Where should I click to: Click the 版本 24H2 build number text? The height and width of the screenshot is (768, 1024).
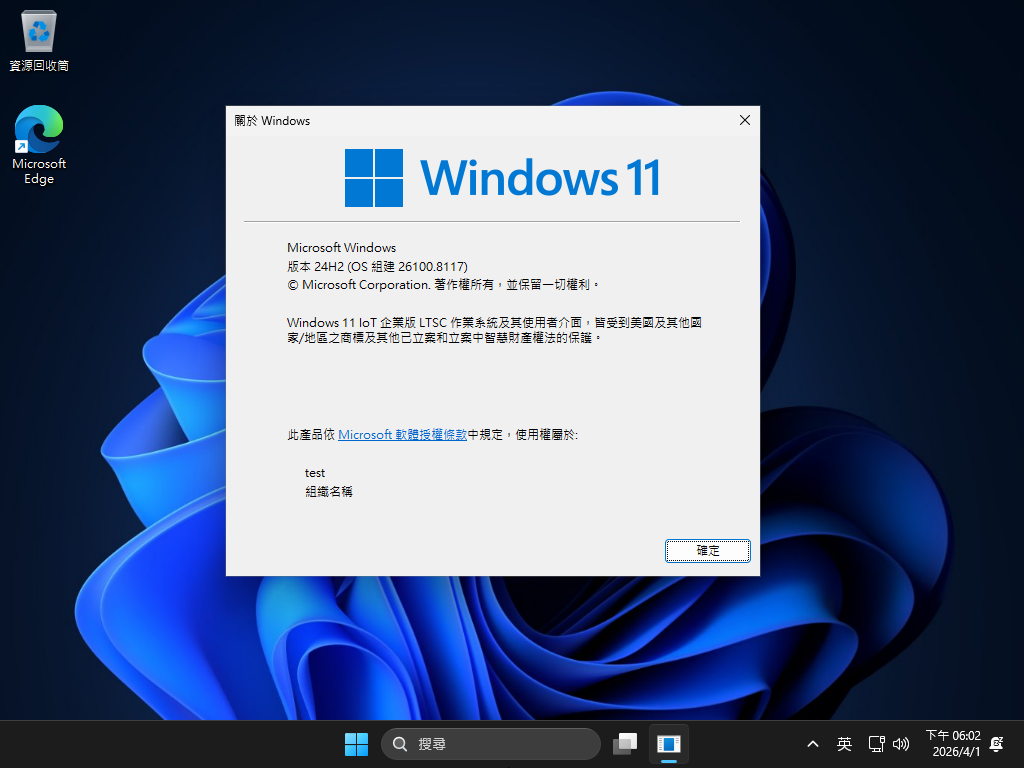(377, 266)
